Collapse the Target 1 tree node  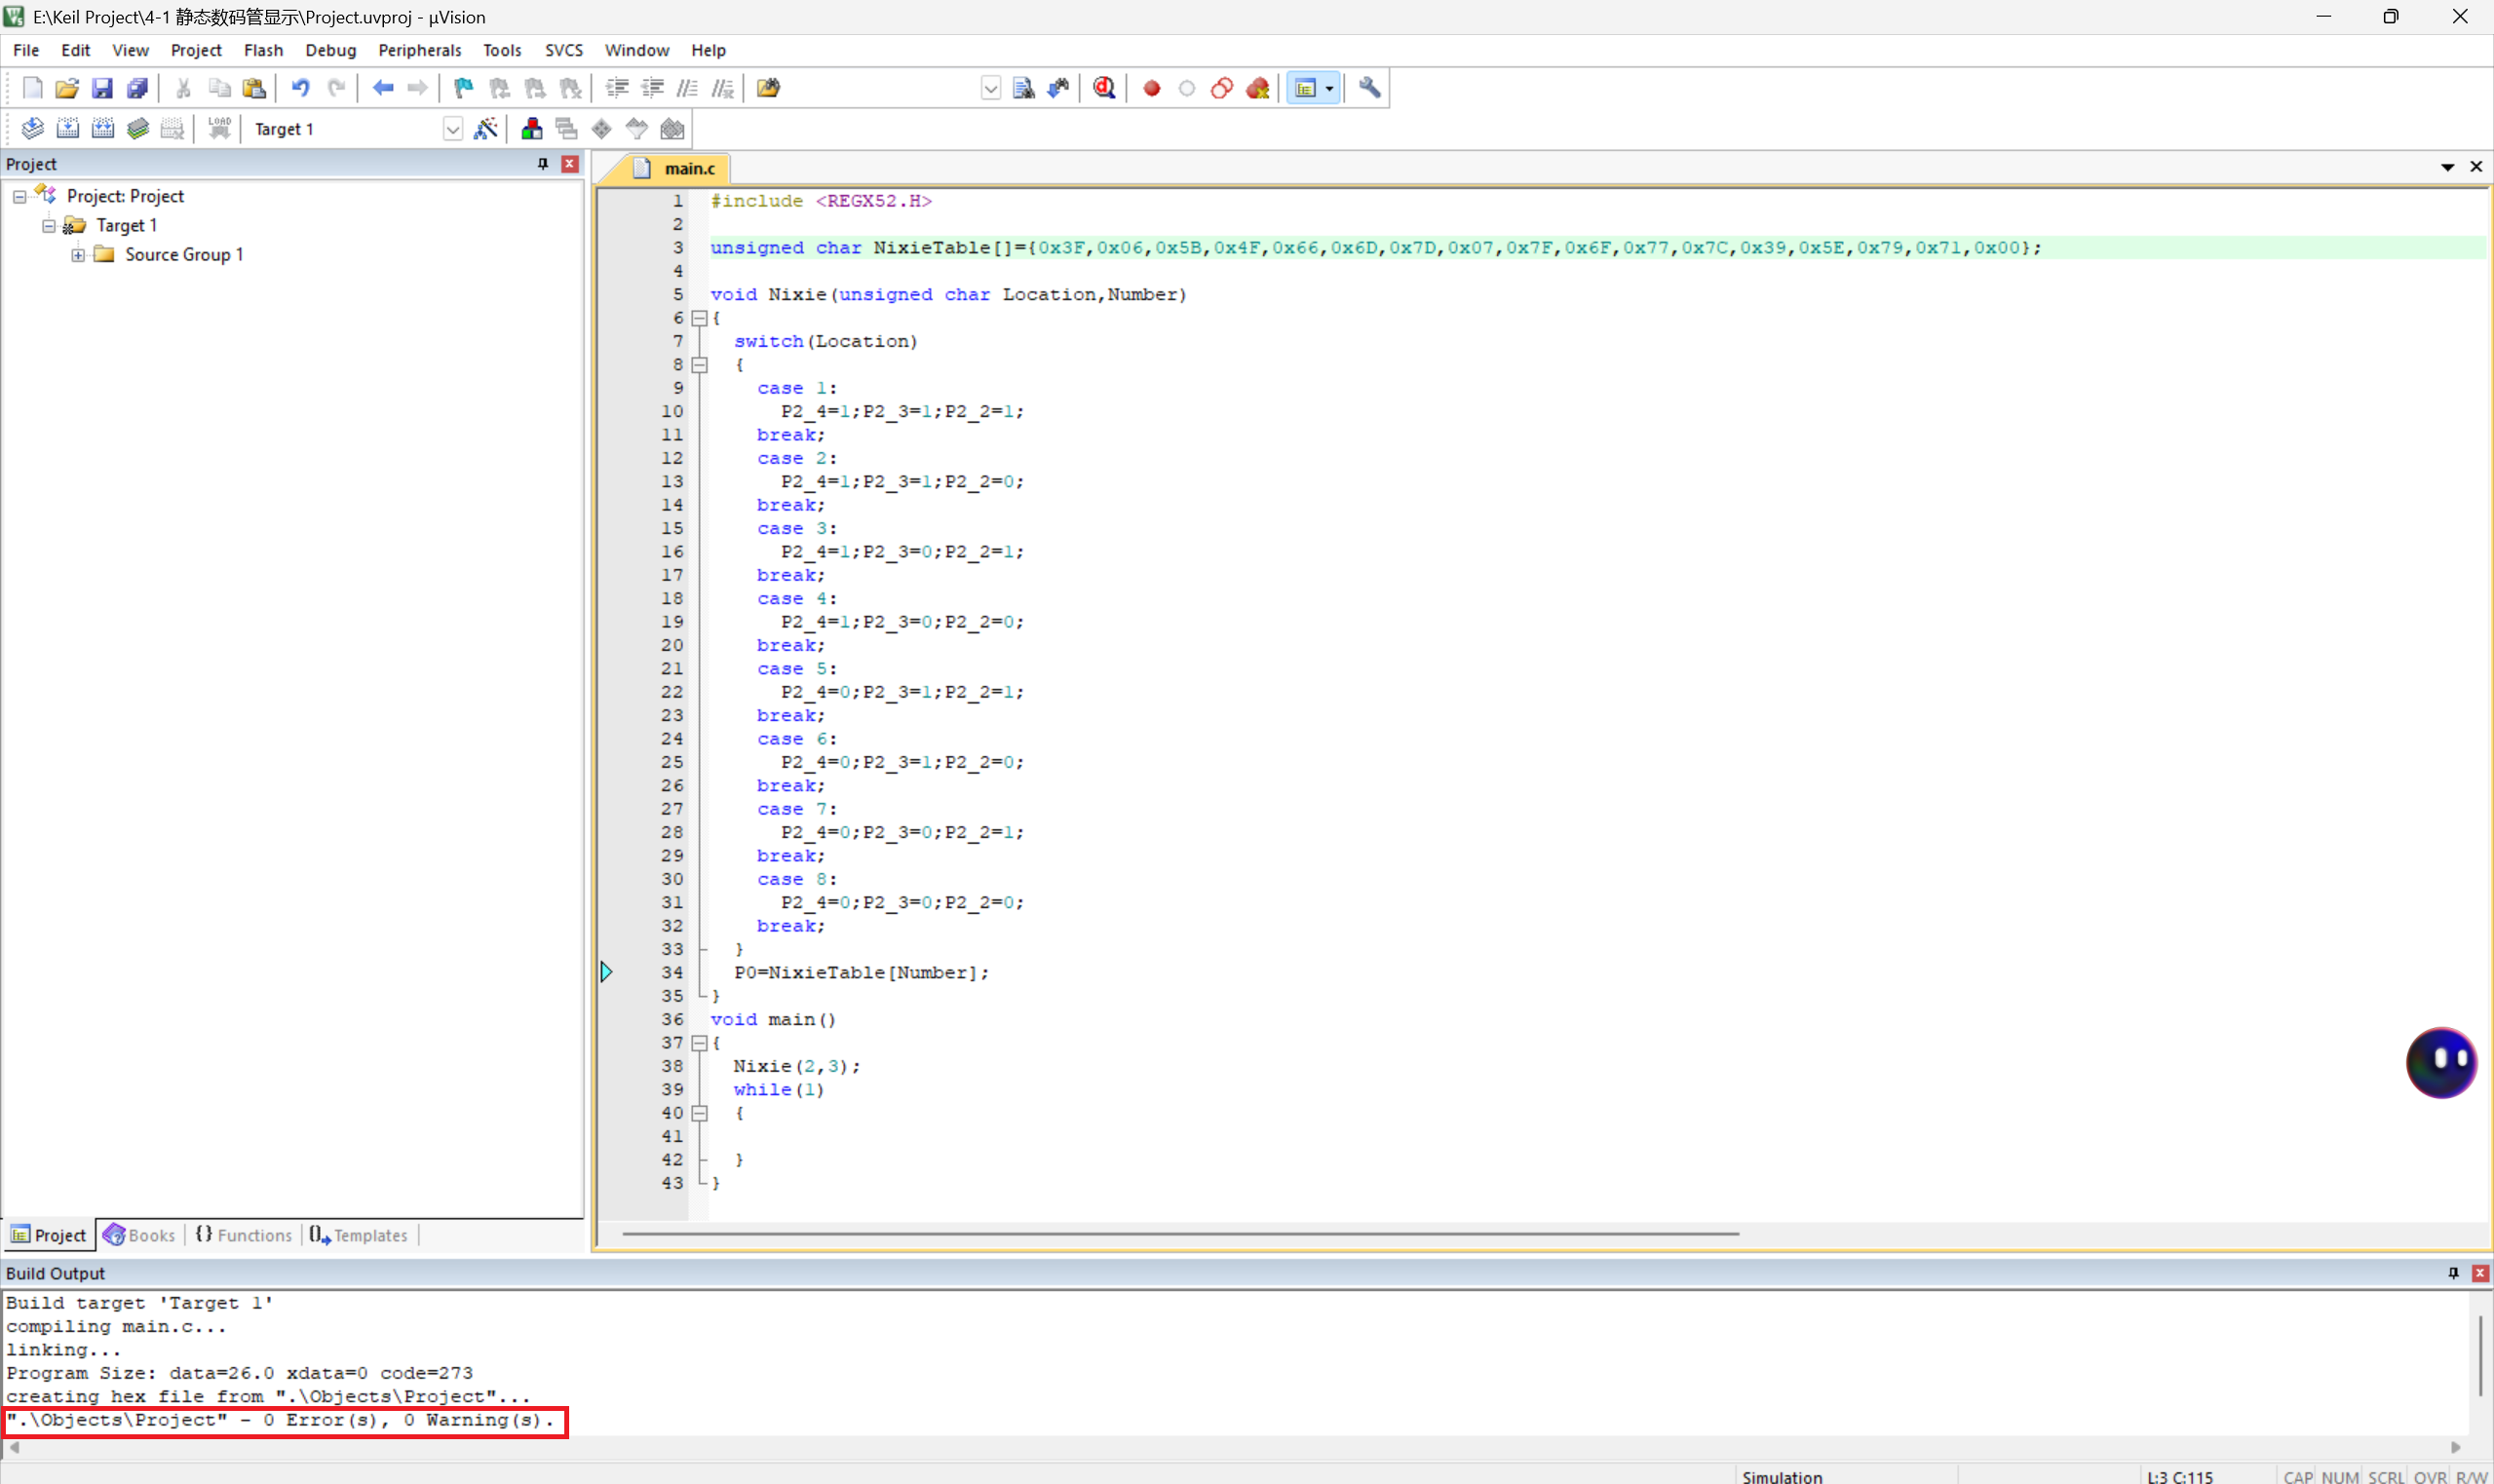[48, 226]
